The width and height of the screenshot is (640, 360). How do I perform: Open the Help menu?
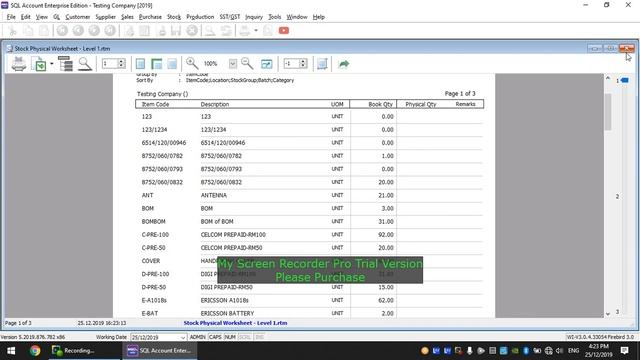click(x=319, y=17)
